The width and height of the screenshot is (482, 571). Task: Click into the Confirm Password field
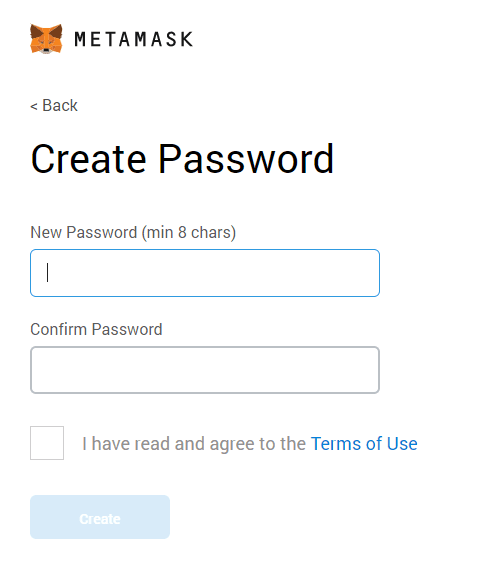(205, 370)
